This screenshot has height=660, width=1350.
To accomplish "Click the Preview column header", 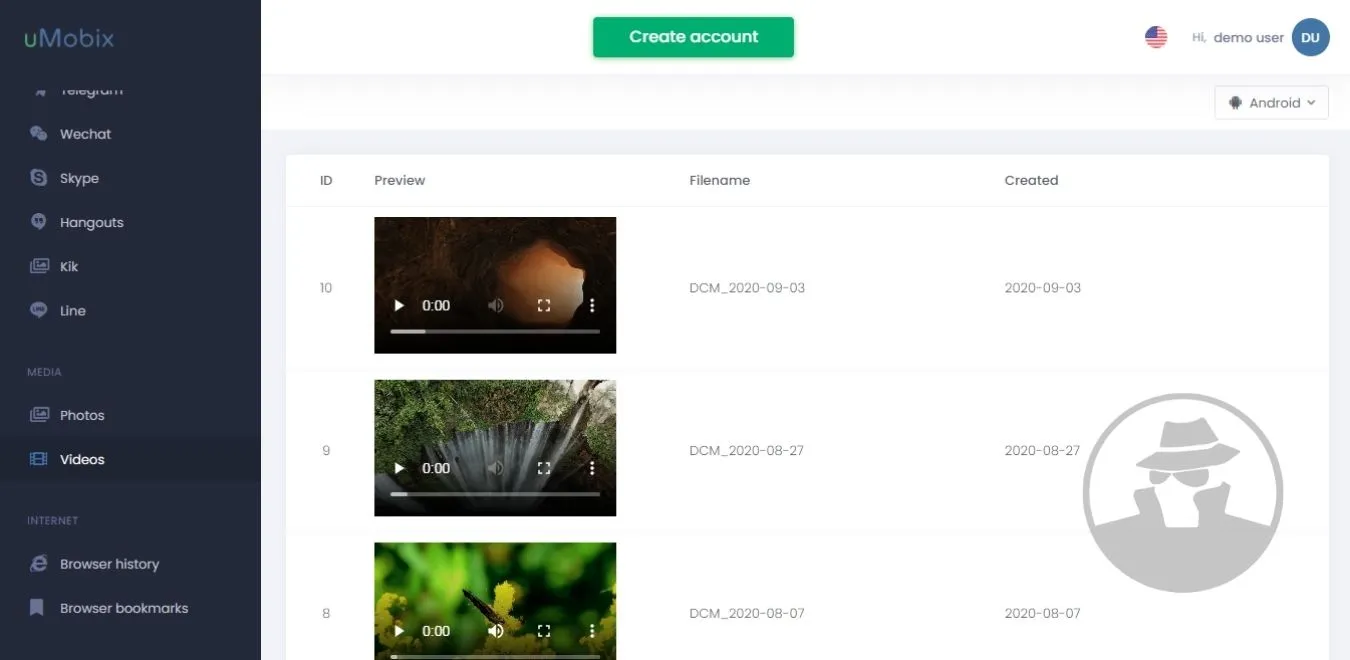I will 399,181.
